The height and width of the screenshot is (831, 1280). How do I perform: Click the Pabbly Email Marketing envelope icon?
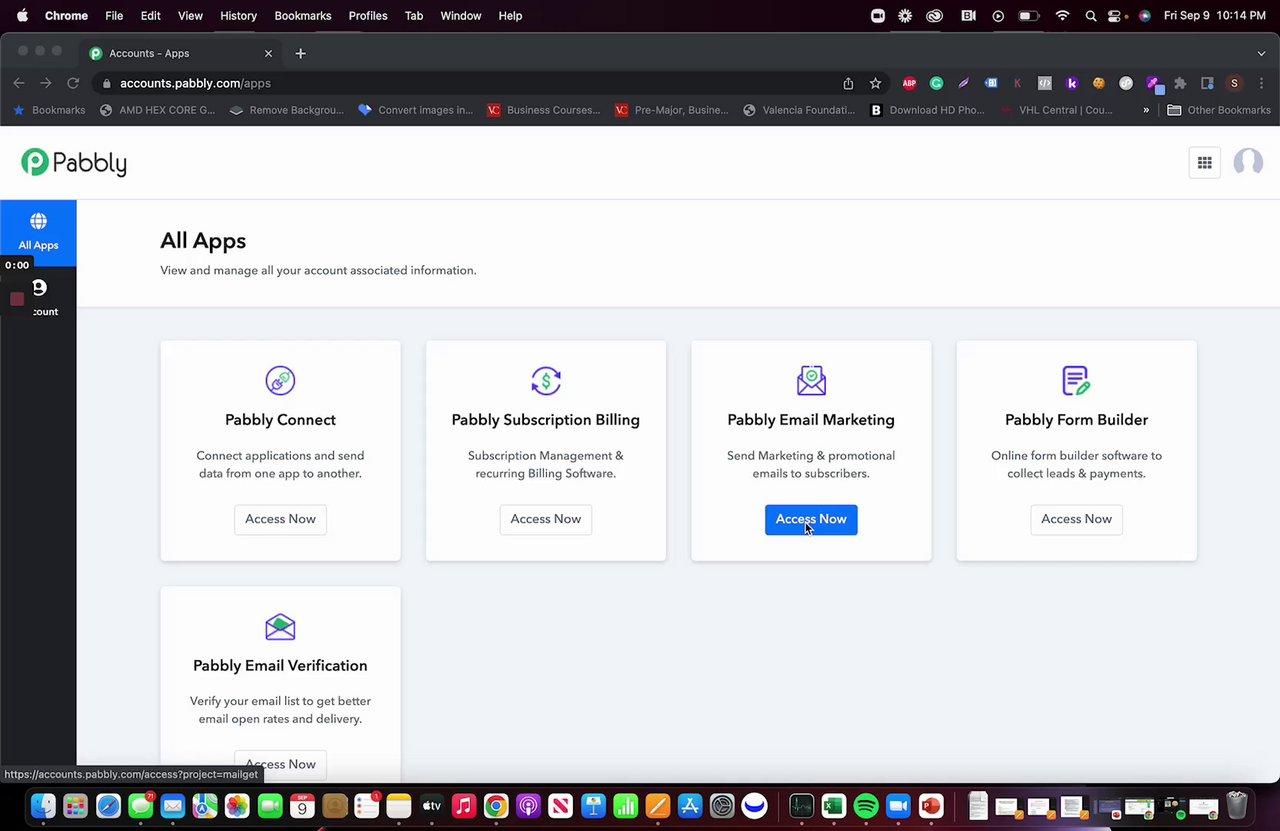click(x=811, y=380)
